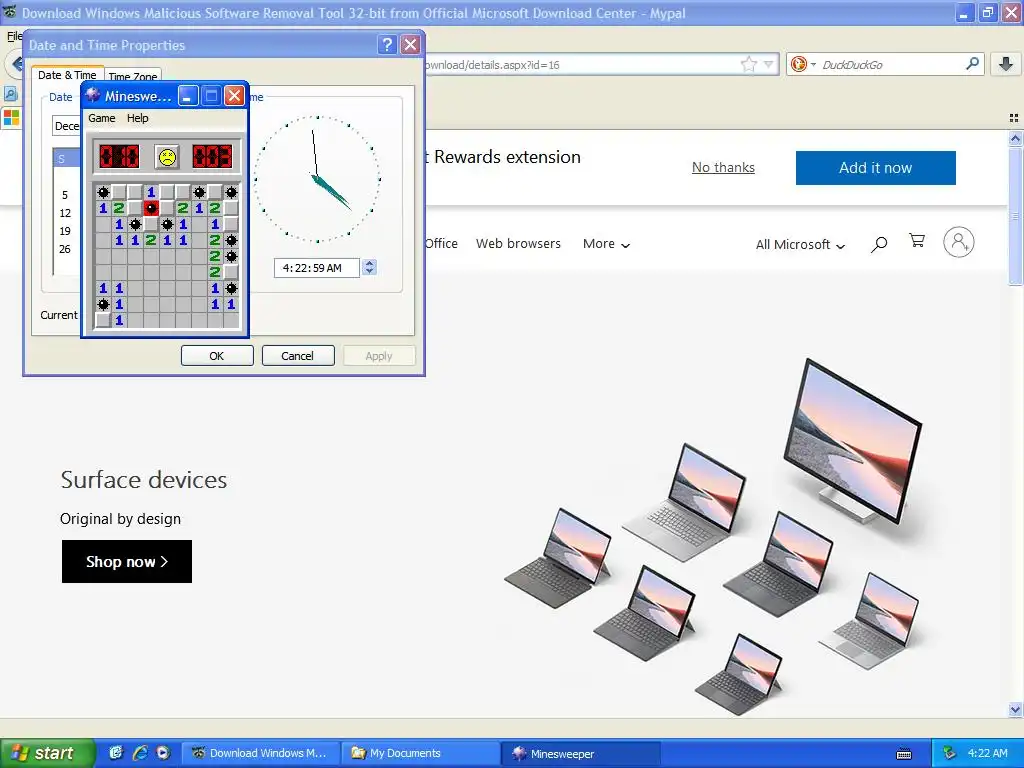Click No thanks on the Rewards banner
1024x768 pixels.
coord(723,167)
